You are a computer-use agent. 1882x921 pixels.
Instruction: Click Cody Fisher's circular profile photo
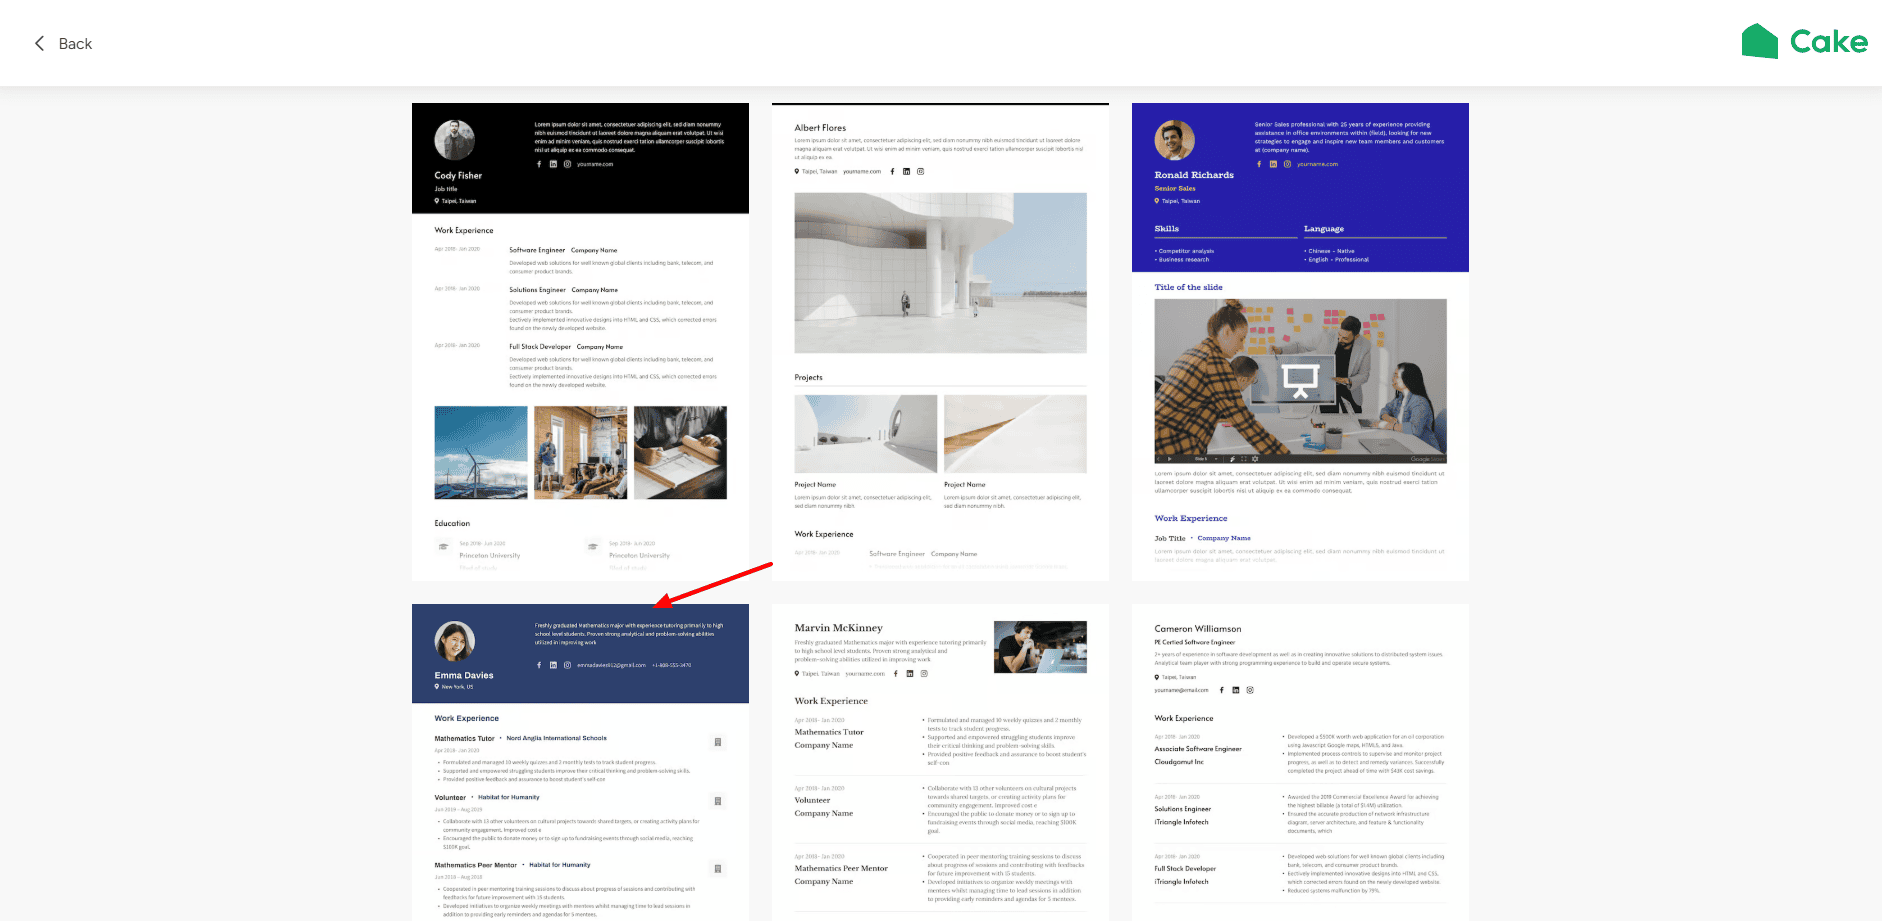pos(454,141)
